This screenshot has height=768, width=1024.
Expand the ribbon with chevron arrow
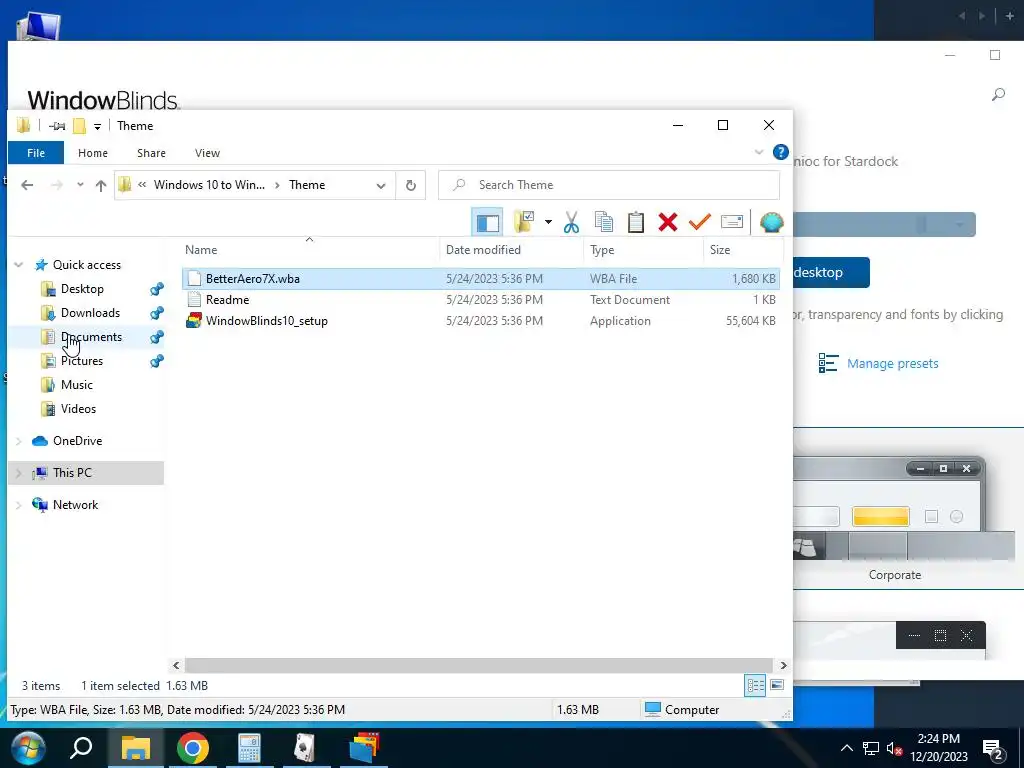tap(759, 152)
